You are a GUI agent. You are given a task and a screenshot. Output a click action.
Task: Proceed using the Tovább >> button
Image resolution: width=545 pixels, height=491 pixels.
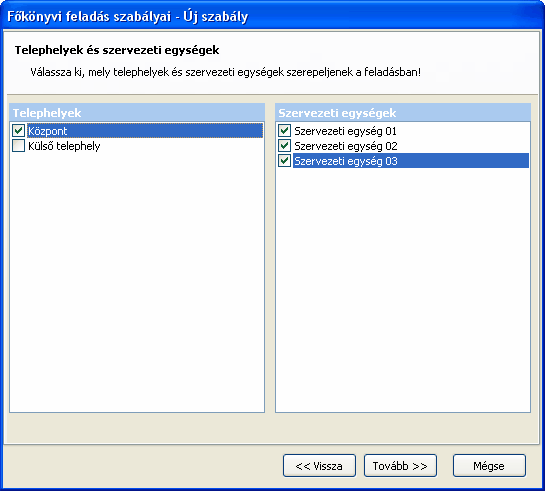(x=400, y=466)
